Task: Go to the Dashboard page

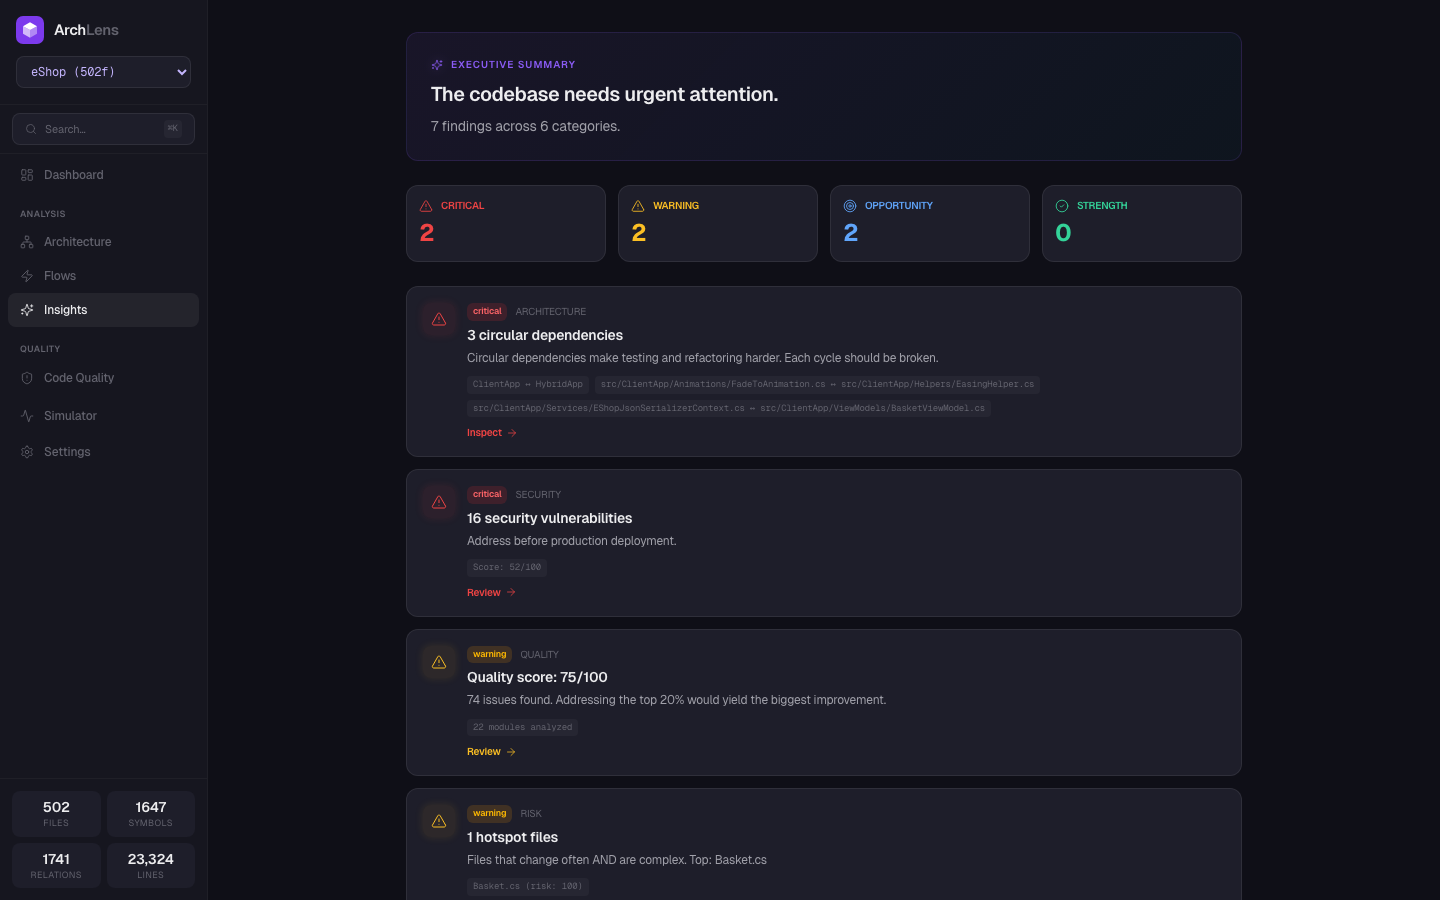Action: 73,175
